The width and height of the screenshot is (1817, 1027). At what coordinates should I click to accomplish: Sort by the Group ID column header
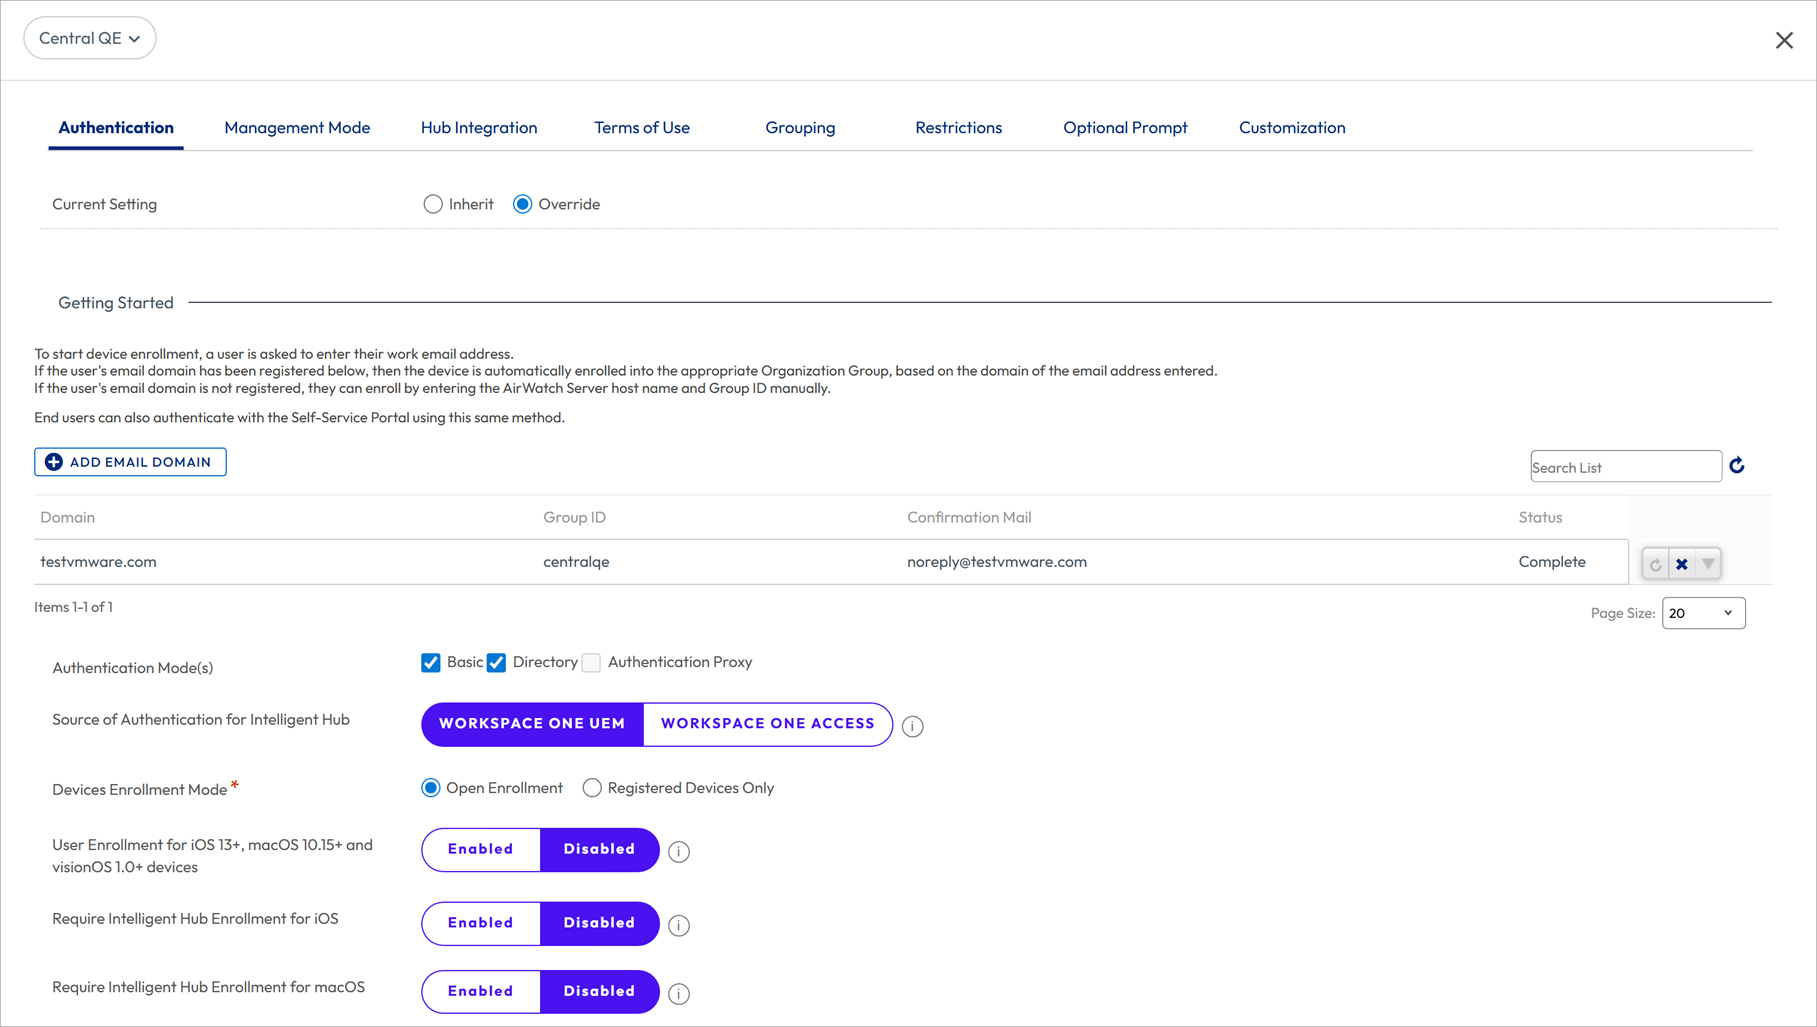pos(574,517)
